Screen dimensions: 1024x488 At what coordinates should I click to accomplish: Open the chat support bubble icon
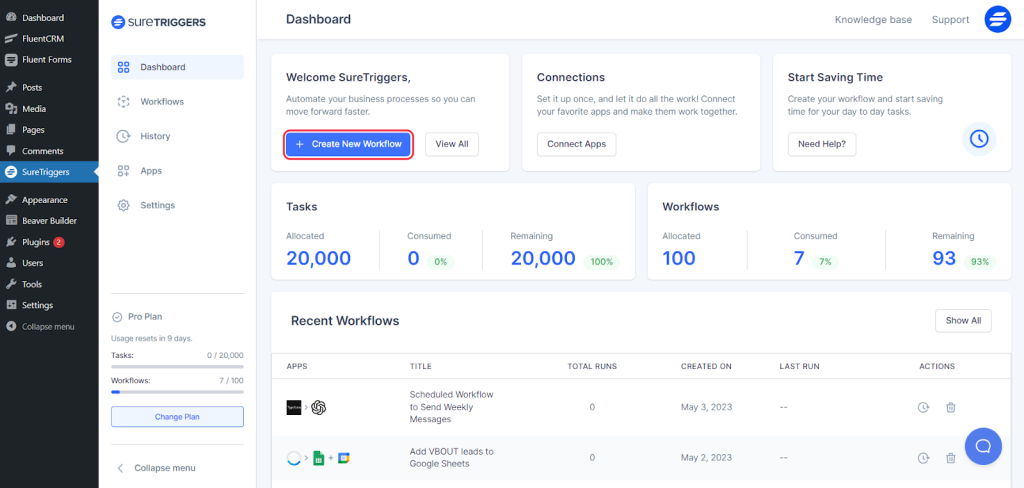pyautogui.click(x=983, y=446)
